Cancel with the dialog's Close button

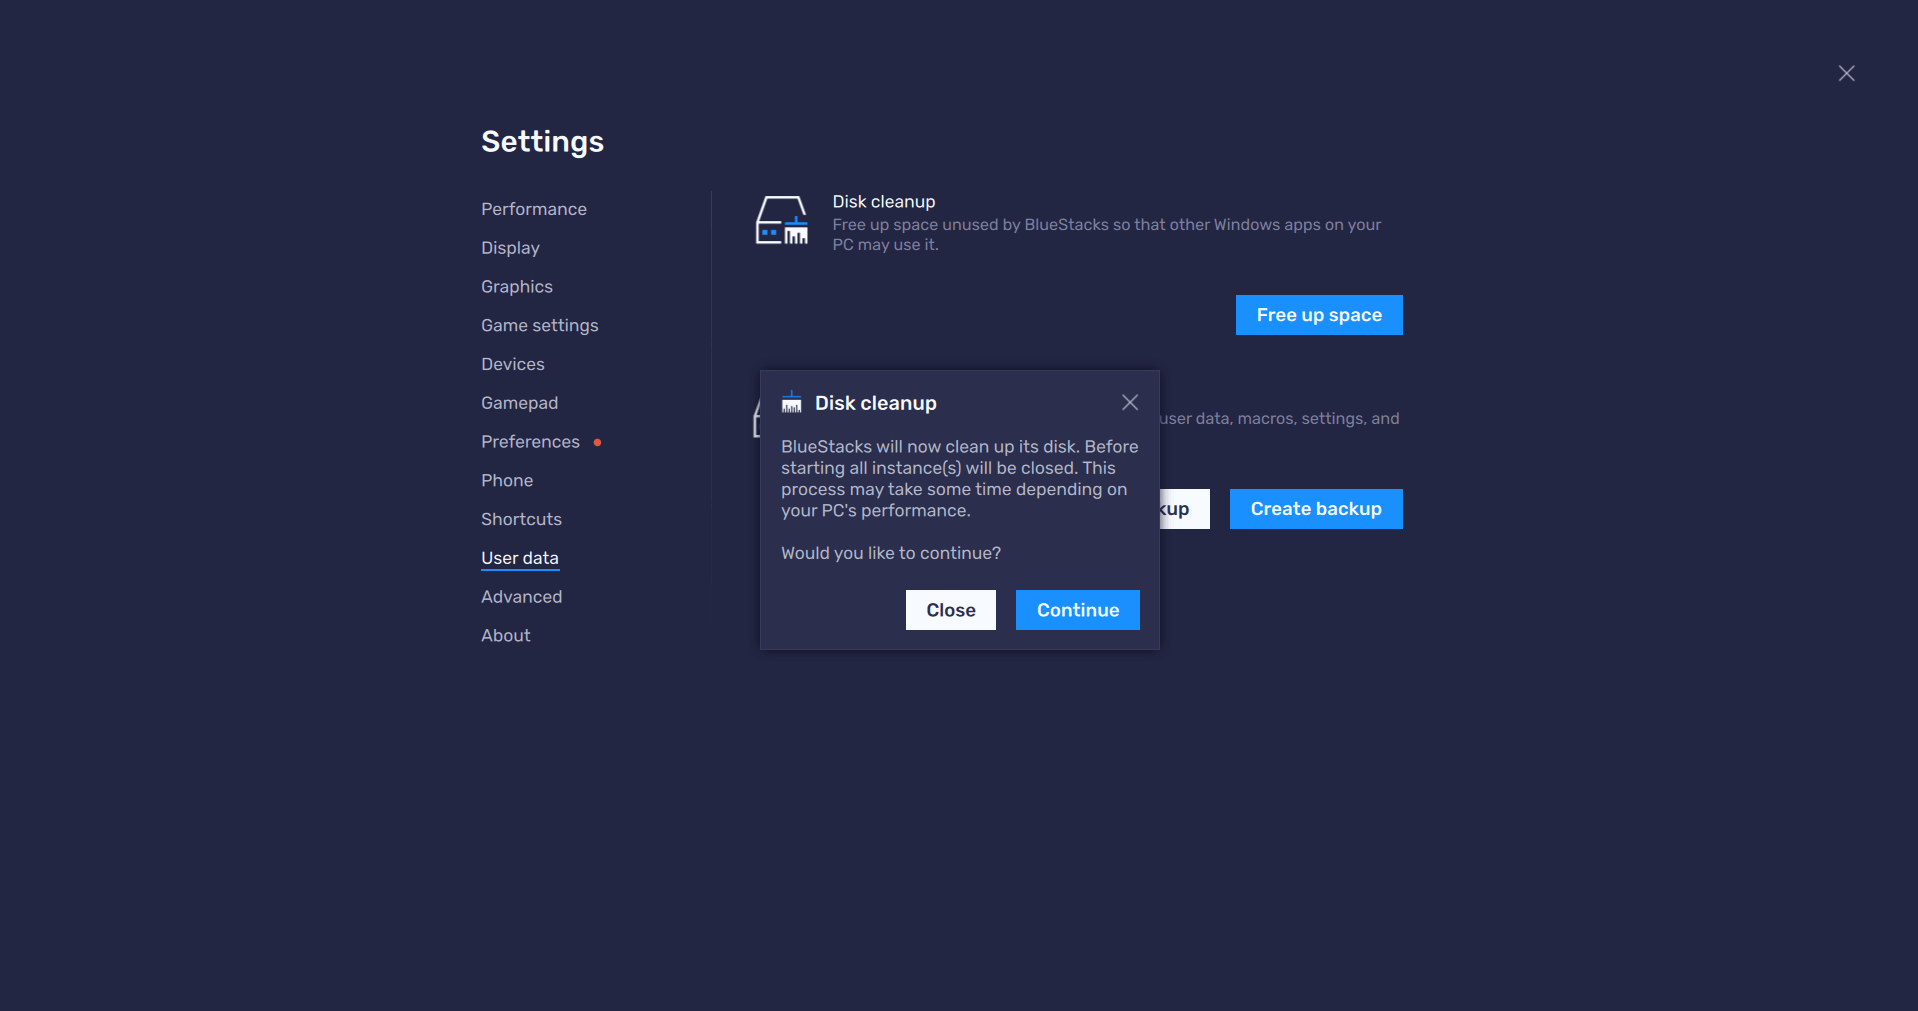[951, 610]
